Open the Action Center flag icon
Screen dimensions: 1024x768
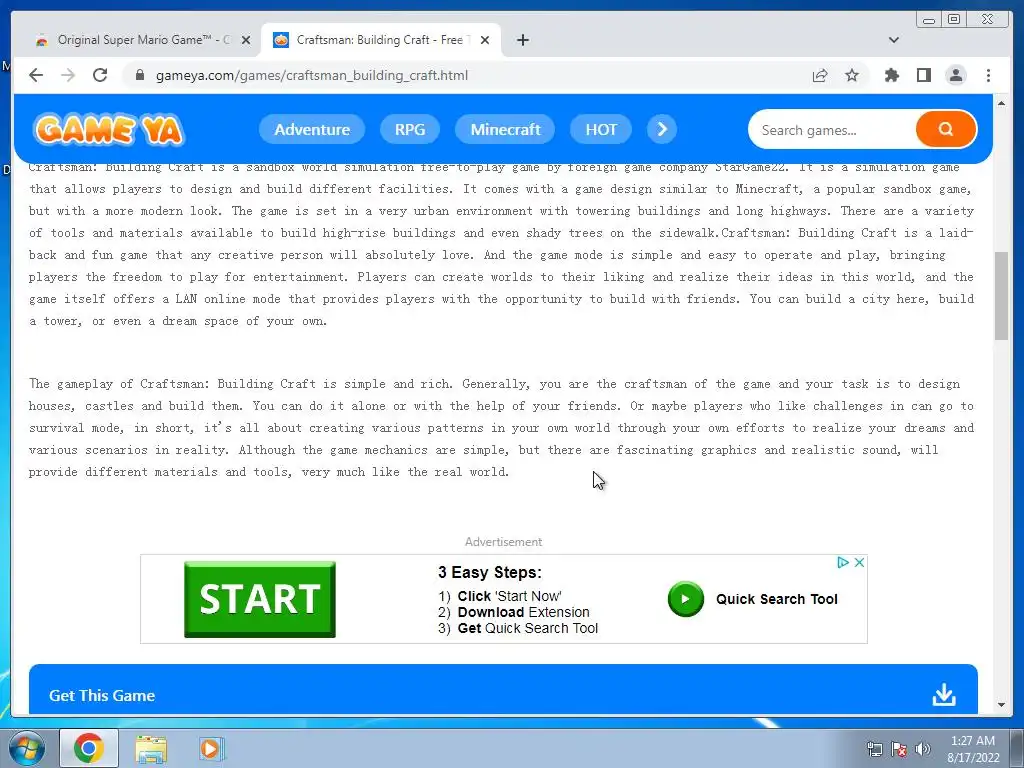click(899, 748)
